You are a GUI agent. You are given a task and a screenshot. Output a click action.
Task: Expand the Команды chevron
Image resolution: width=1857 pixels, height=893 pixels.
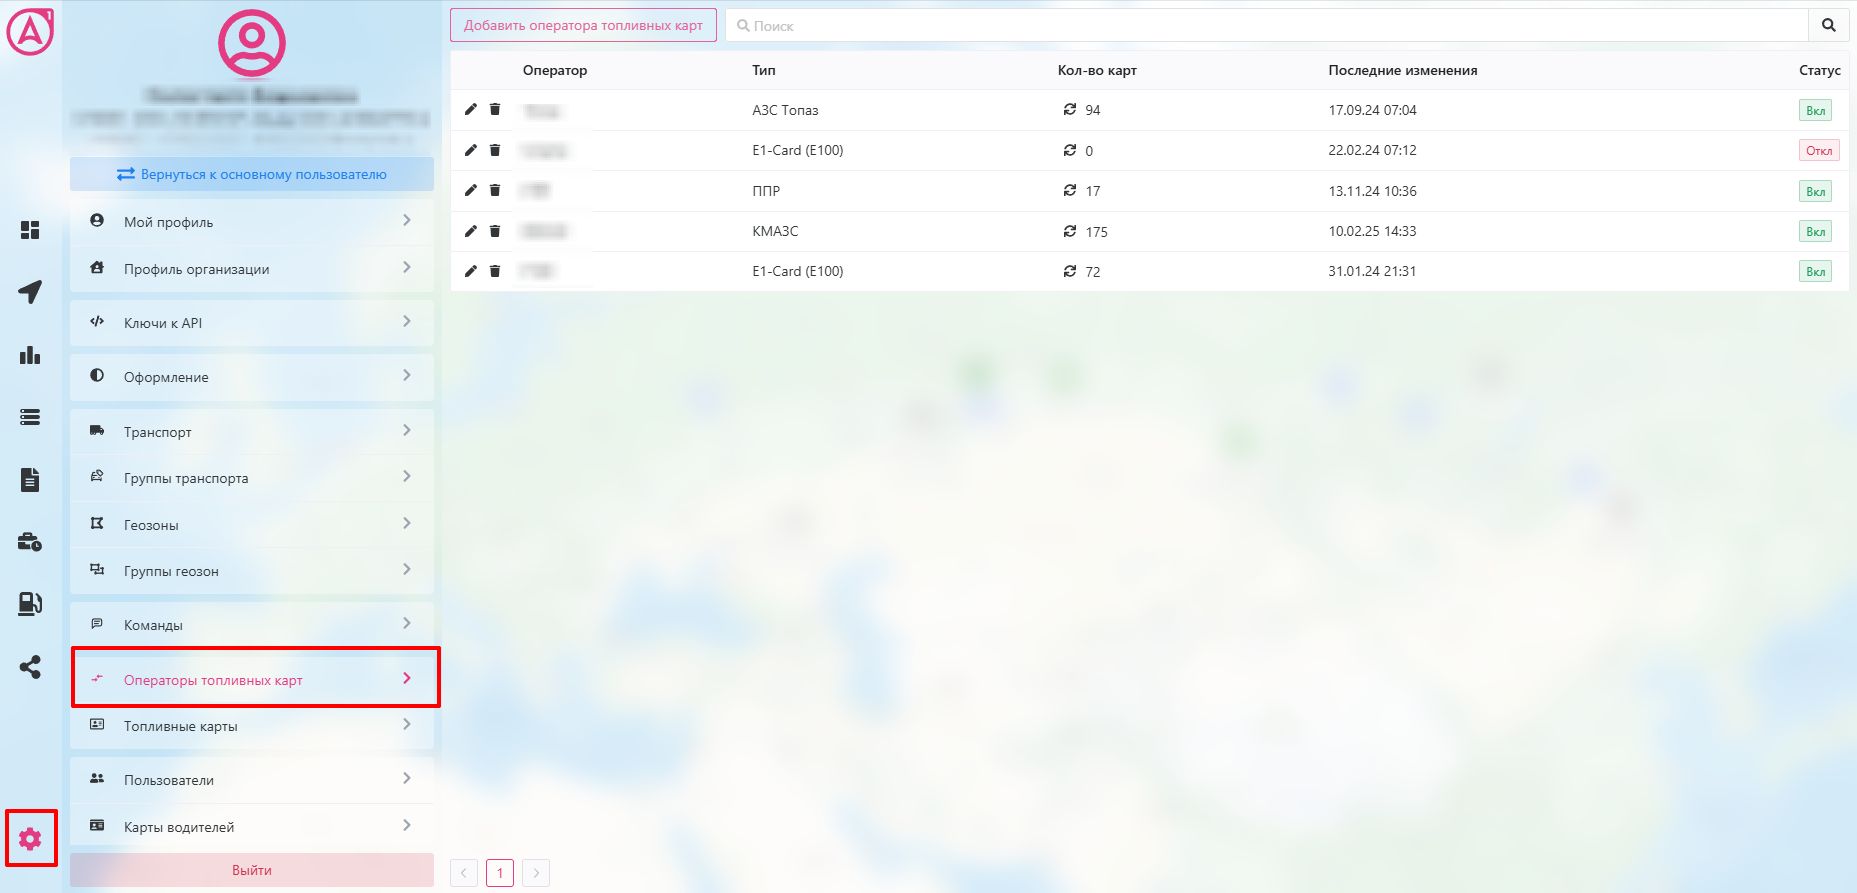click(407, 623)
